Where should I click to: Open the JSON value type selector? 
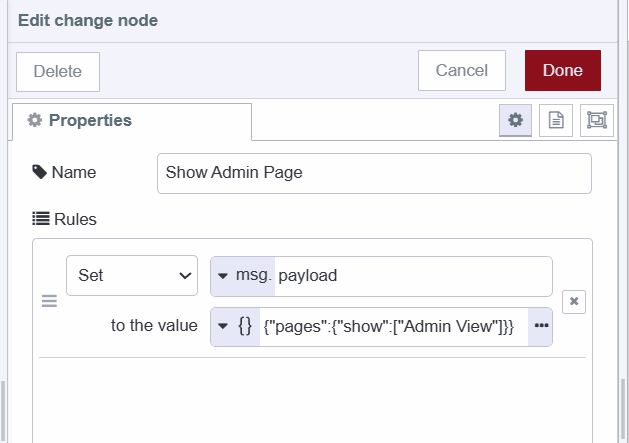click(x=235, y=326)
